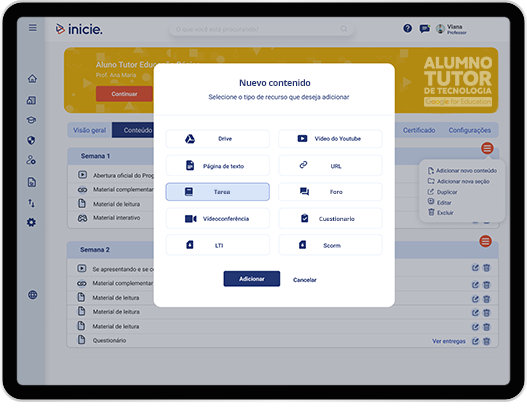Viewport: 527px width, 408px height.
Task: Choose the Cuestionario content type
Action: [x=330, y=219]
